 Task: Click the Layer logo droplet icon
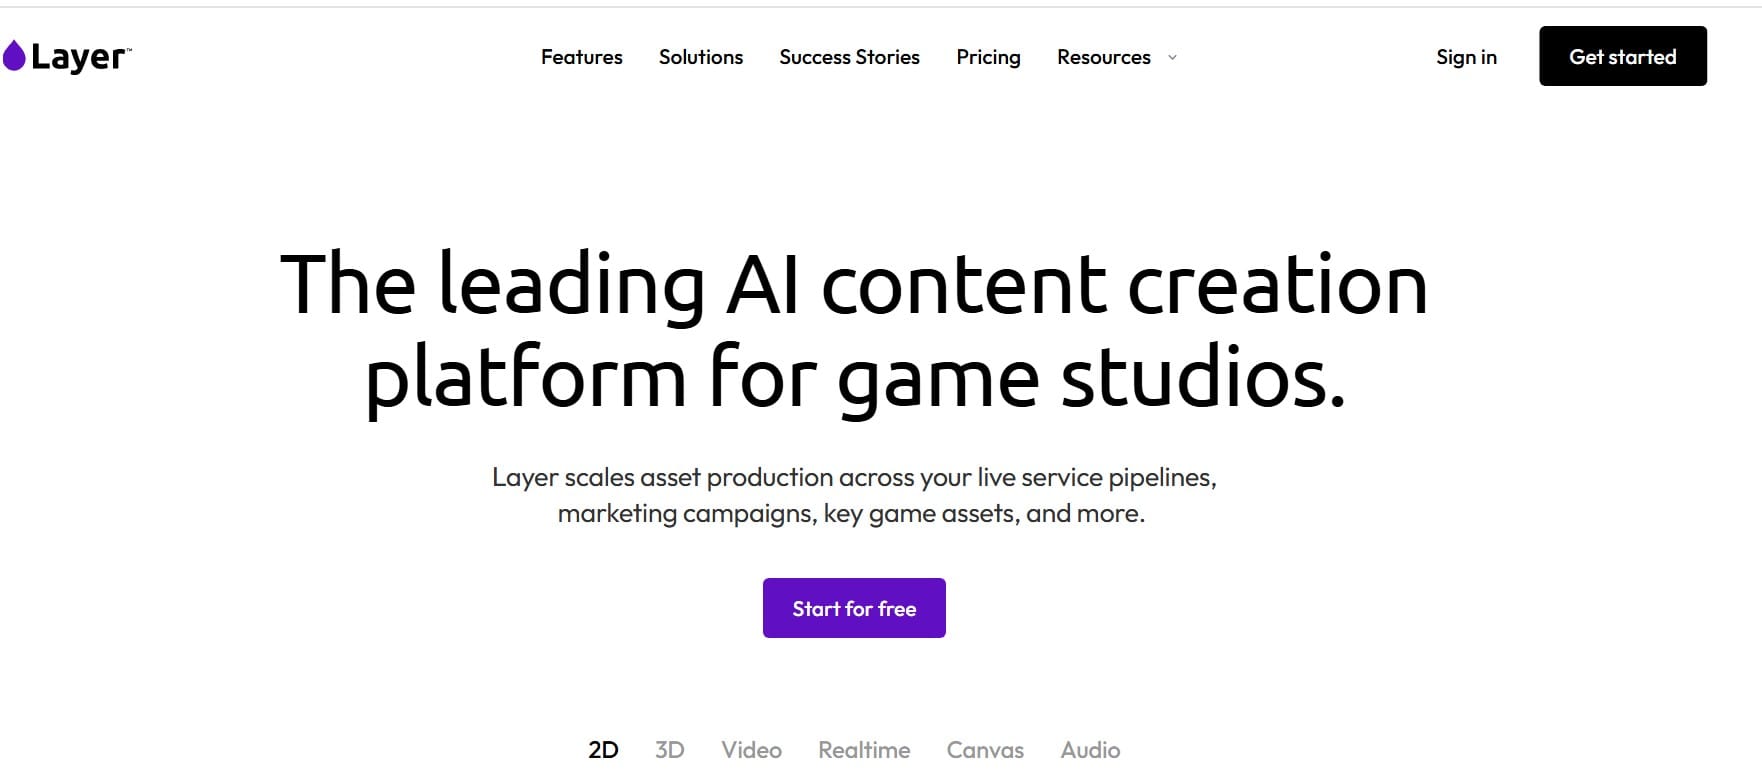[x=14, y=55]
